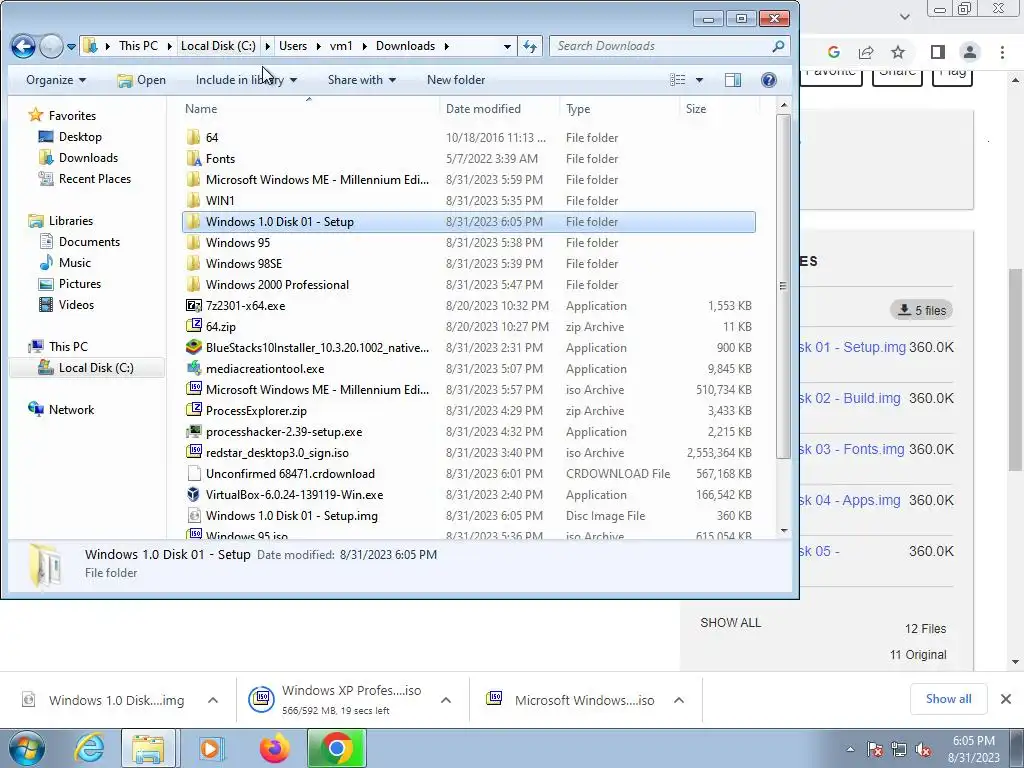Viewport: 1024px width, 768px height.
Task: Click the processhacker-2.39-setup.exe icon
Action: click(x=194, y=432)
